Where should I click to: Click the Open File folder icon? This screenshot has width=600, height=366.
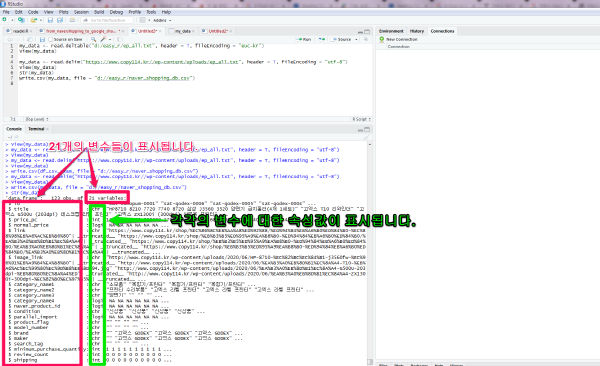pyautogui.click(x=33, y=20)
